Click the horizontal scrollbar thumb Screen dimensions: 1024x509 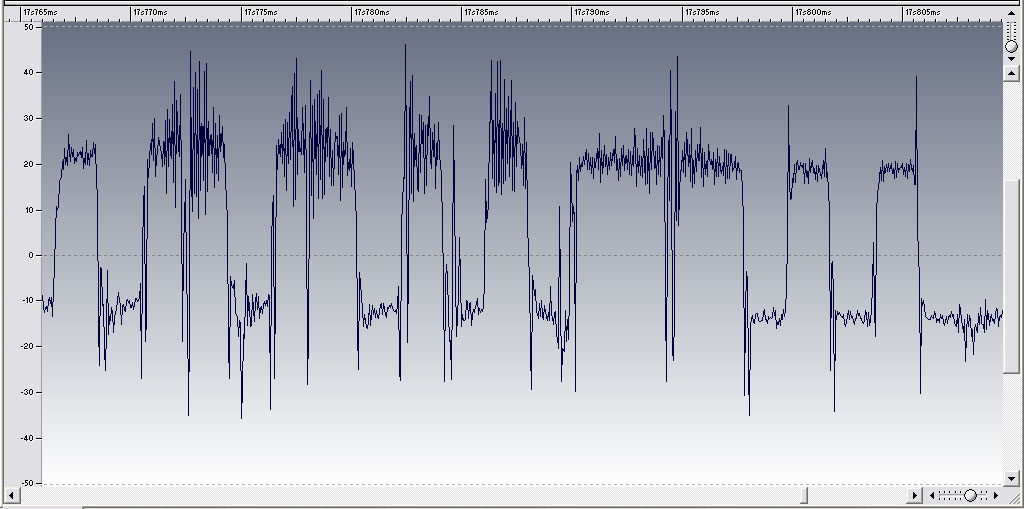click(x=805, y=495)
